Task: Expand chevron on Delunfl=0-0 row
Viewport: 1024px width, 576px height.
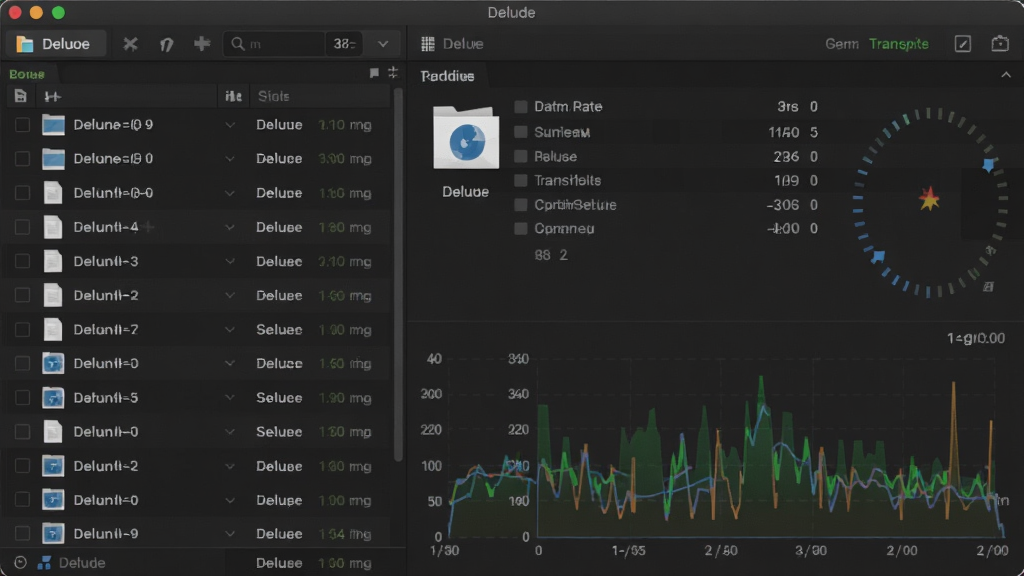Action: click(230, 193)
